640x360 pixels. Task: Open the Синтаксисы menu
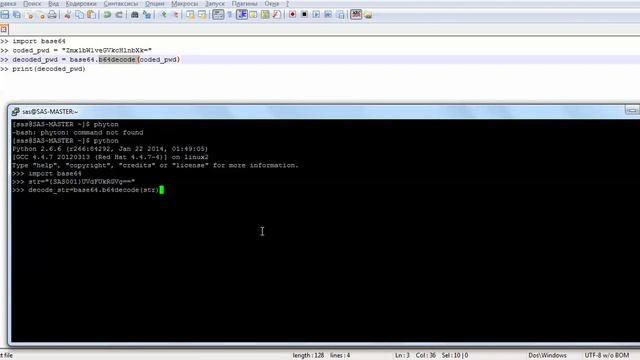point(121,4)
